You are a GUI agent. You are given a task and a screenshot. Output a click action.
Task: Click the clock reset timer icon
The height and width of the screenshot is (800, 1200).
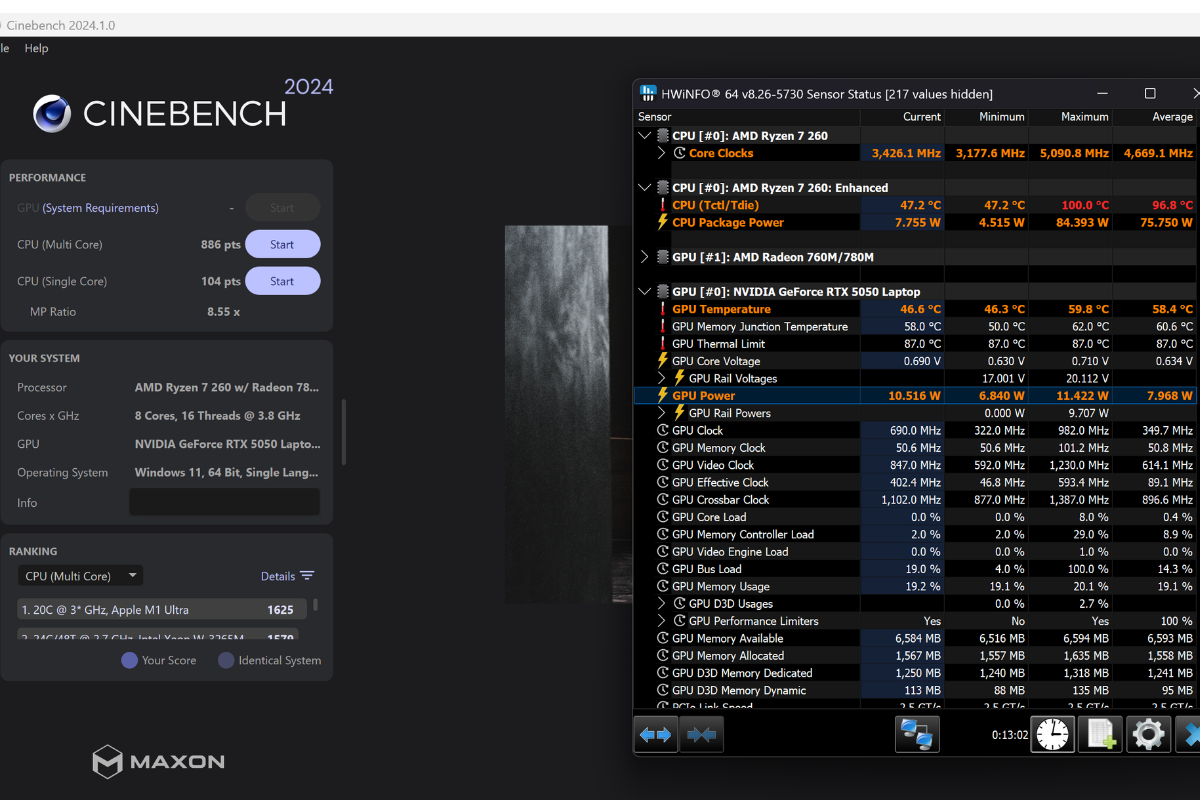pyautogui.click(x=1051, y=735)
